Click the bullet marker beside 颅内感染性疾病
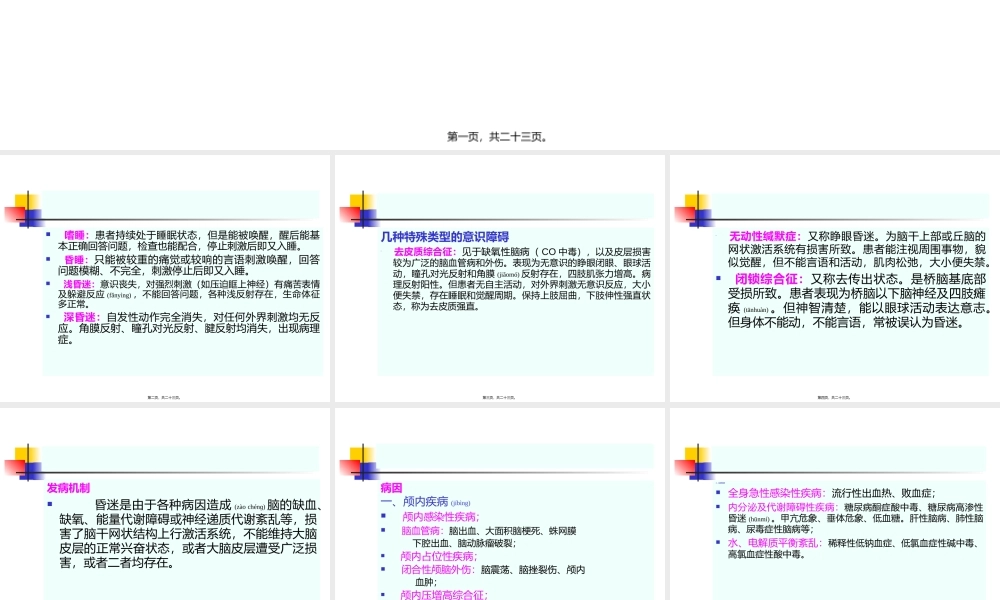The image size is (1000, 600). 385,515
